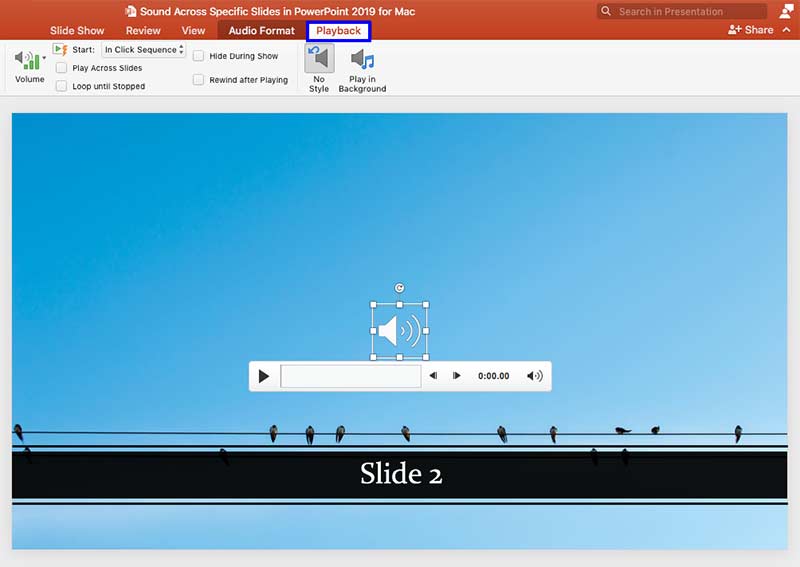Open the user account icon
Screen dimensions: 800x567
787,11
